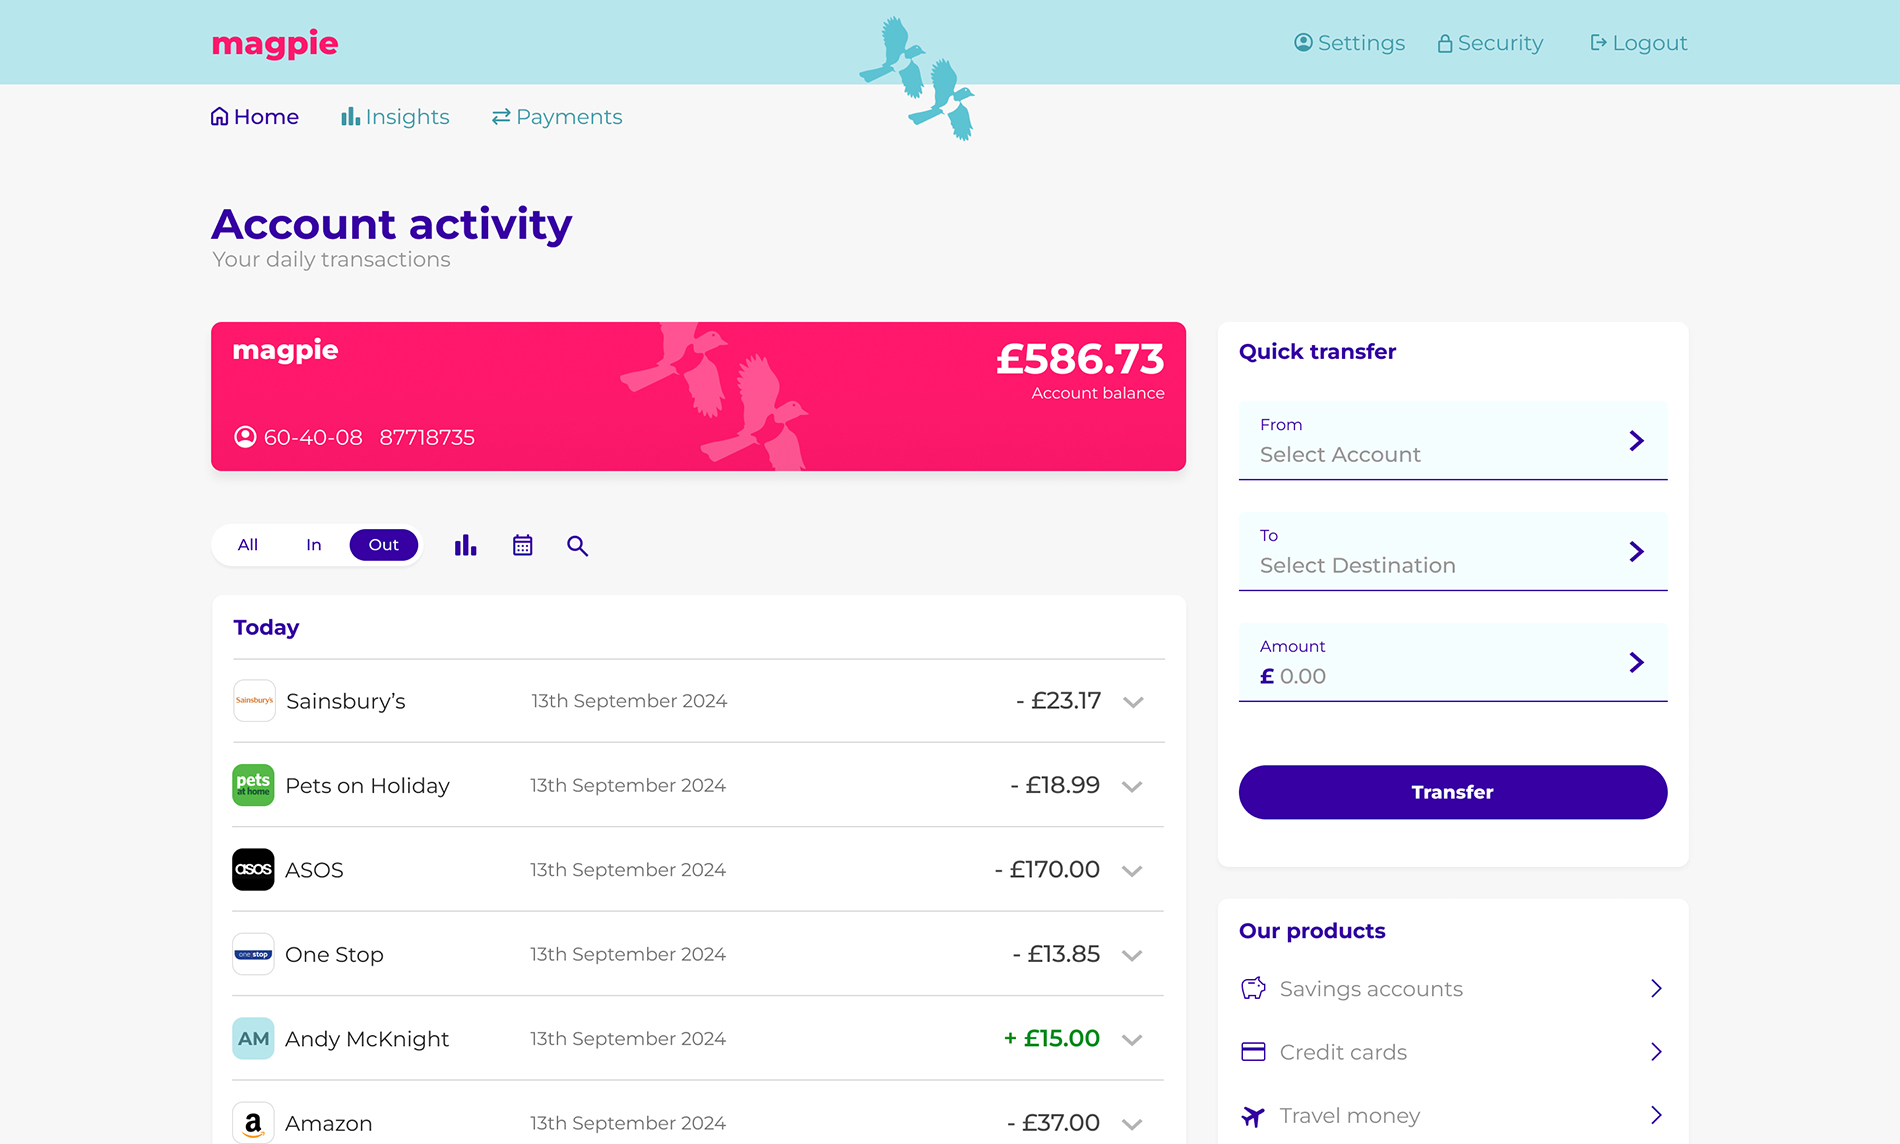
Task: Click the airplane travel money icon
Action: click(1253, 1115)
